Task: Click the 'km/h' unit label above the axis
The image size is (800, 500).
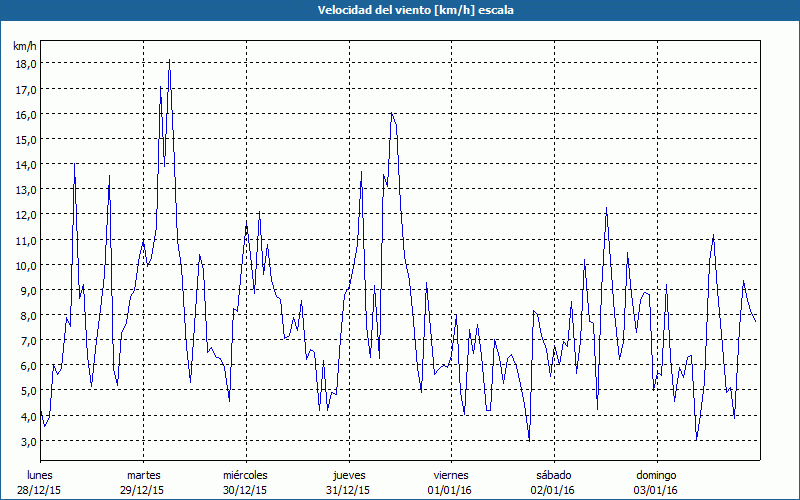Action: pyautogui.click(x=25, y=46)
